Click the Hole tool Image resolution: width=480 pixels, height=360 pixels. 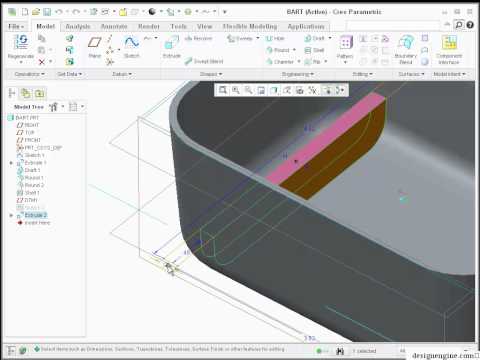click(275, 39)
